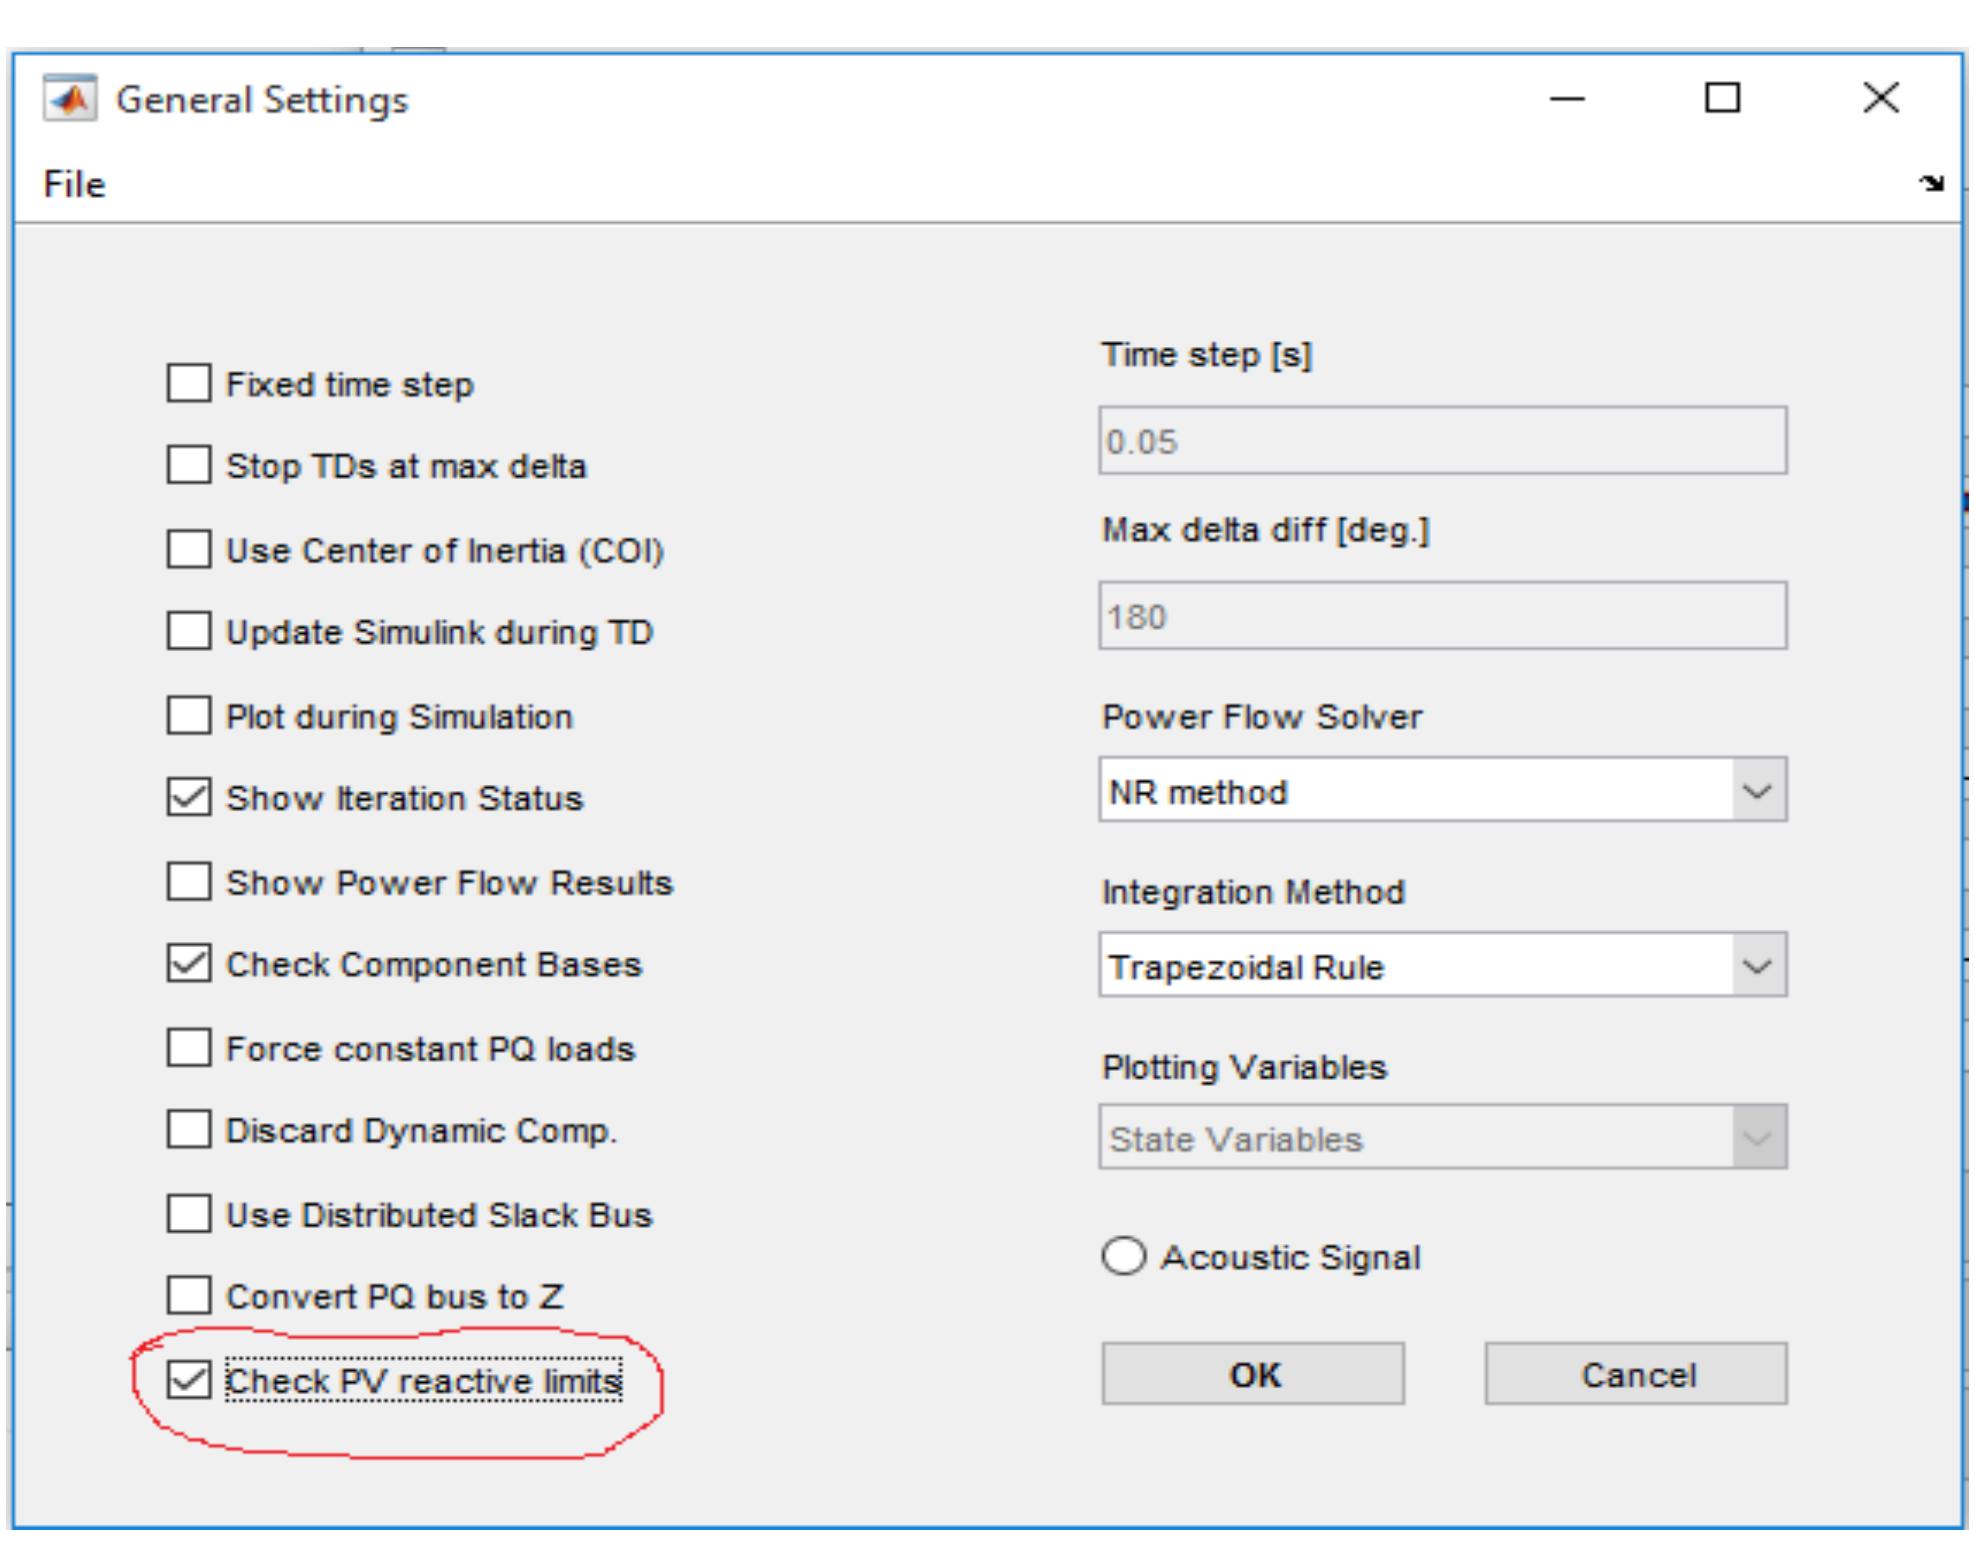The height and width of the screenshot is (1547, 1975).
Task: Open the File menu
Action: click(x=74, y=185)
